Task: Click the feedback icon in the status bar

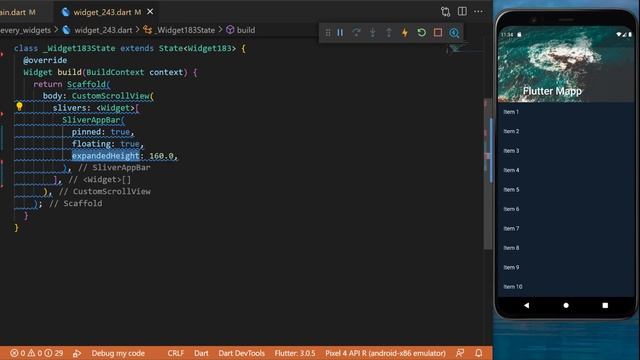Action: [x=460, y=353]
